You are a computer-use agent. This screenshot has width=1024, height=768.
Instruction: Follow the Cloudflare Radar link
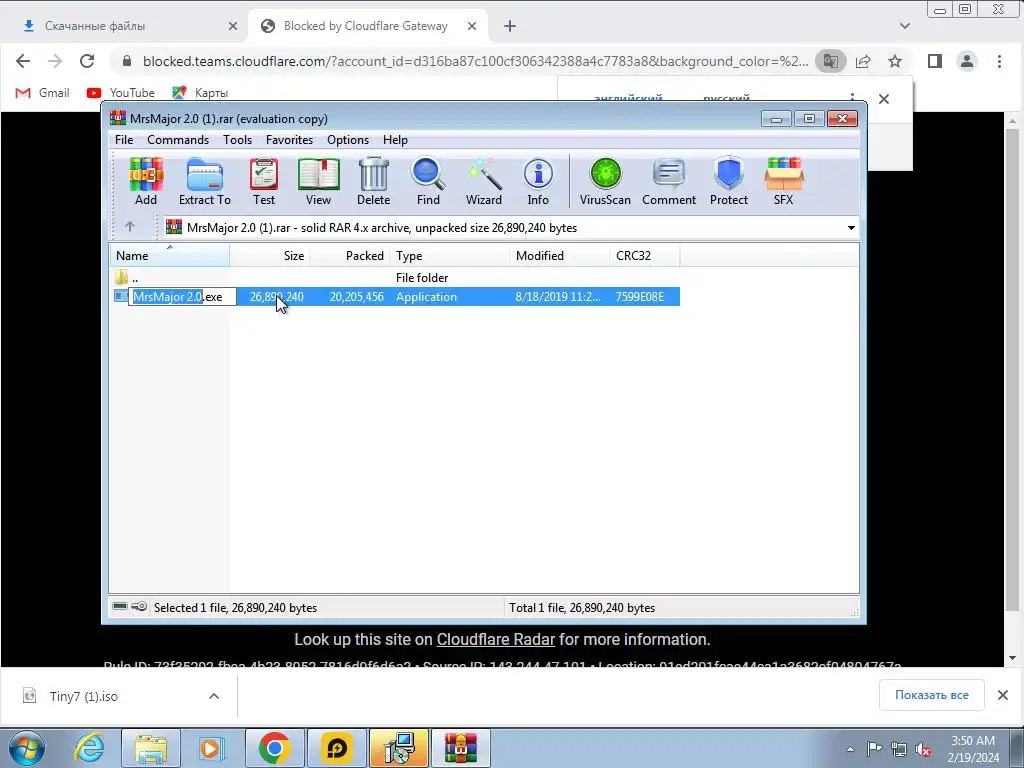pos(496,639)
